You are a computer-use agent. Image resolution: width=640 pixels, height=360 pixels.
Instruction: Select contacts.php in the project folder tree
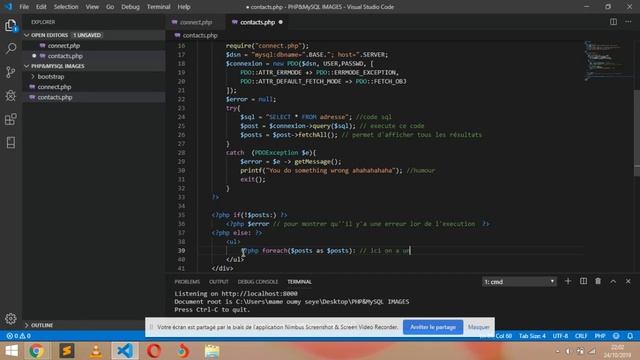tap(55, 97)
